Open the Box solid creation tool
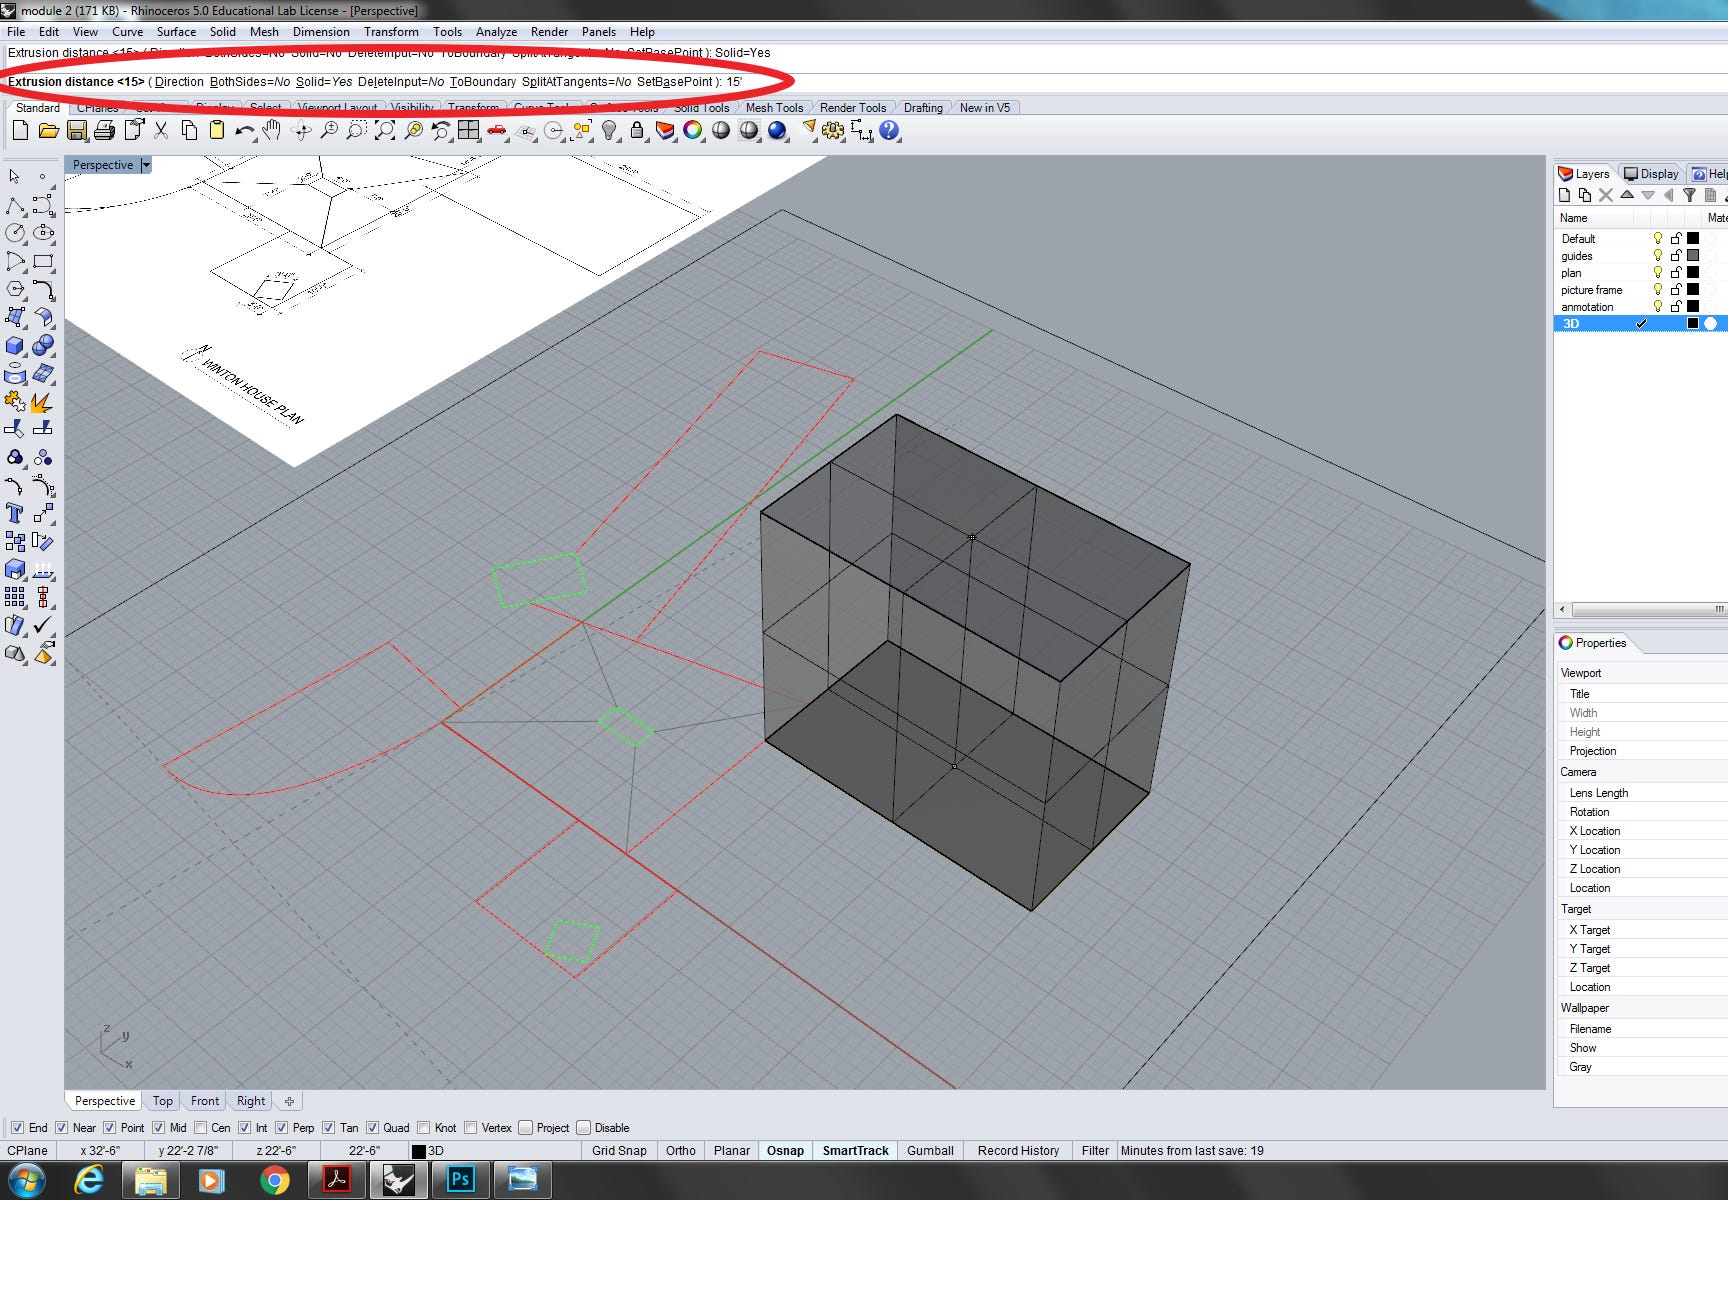Viewport: 1728px width, 1296px height. click(14, 345)
